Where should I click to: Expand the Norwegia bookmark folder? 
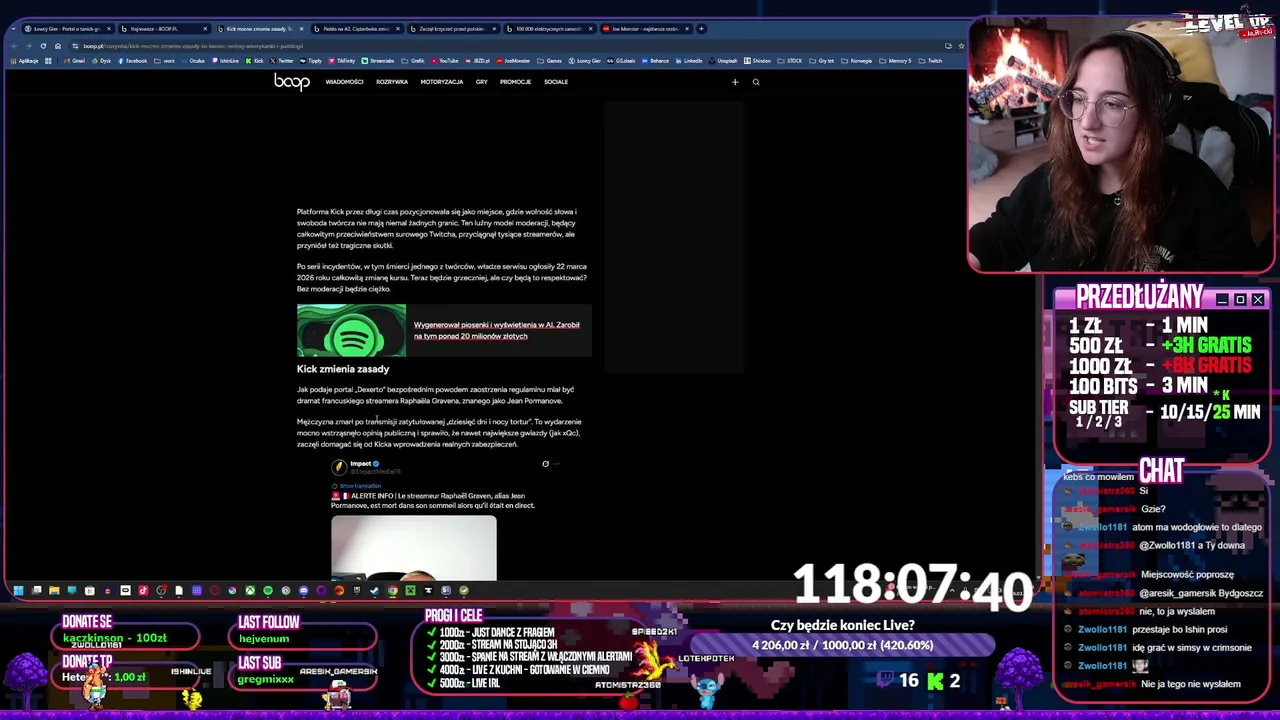857,61
